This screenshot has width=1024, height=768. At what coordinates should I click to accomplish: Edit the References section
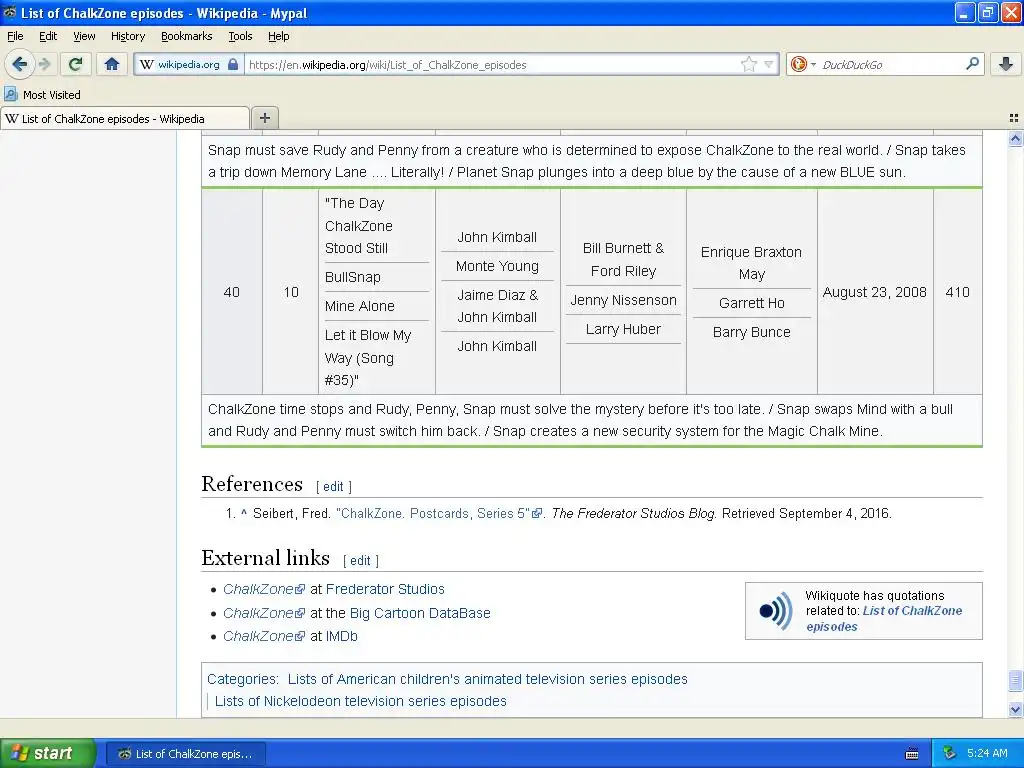click(333, 487)
